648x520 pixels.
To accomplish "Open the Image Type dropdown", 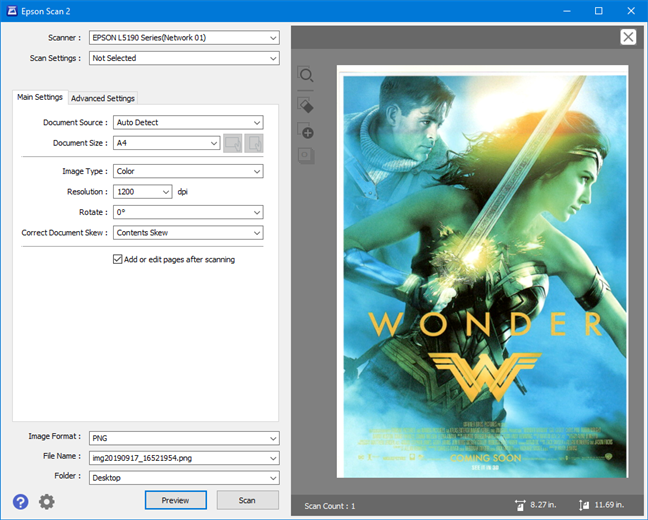I will [187, 171].
